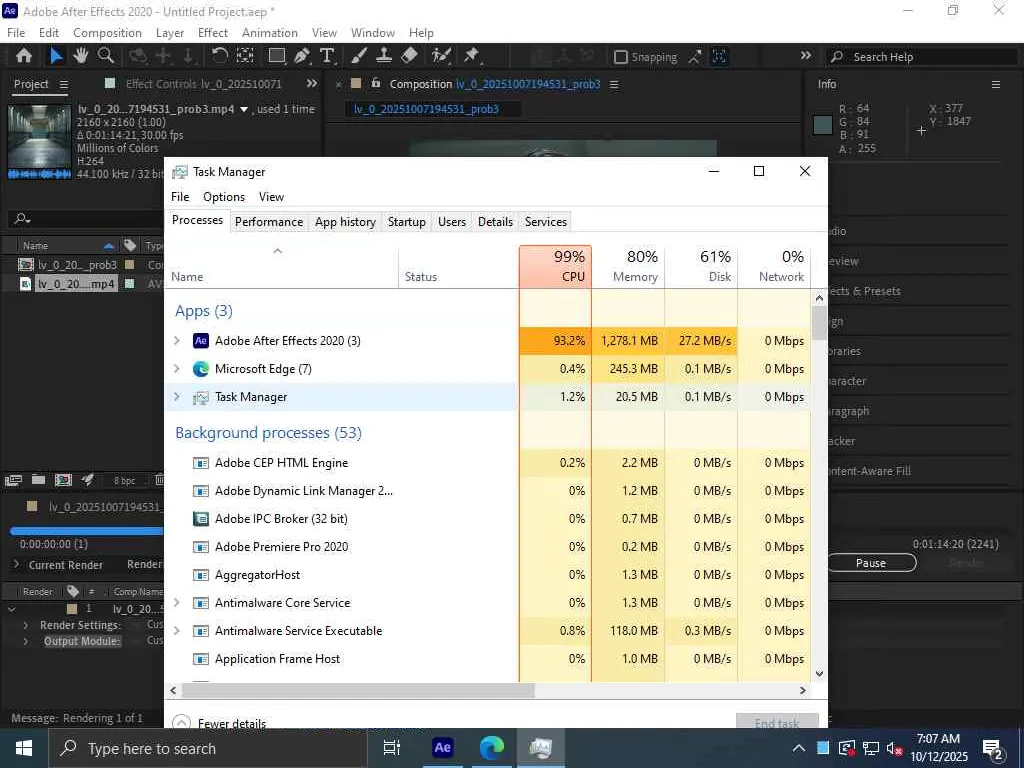Open the Project panel hamburger menu
1024x768 pixels.
coord(63,84)
